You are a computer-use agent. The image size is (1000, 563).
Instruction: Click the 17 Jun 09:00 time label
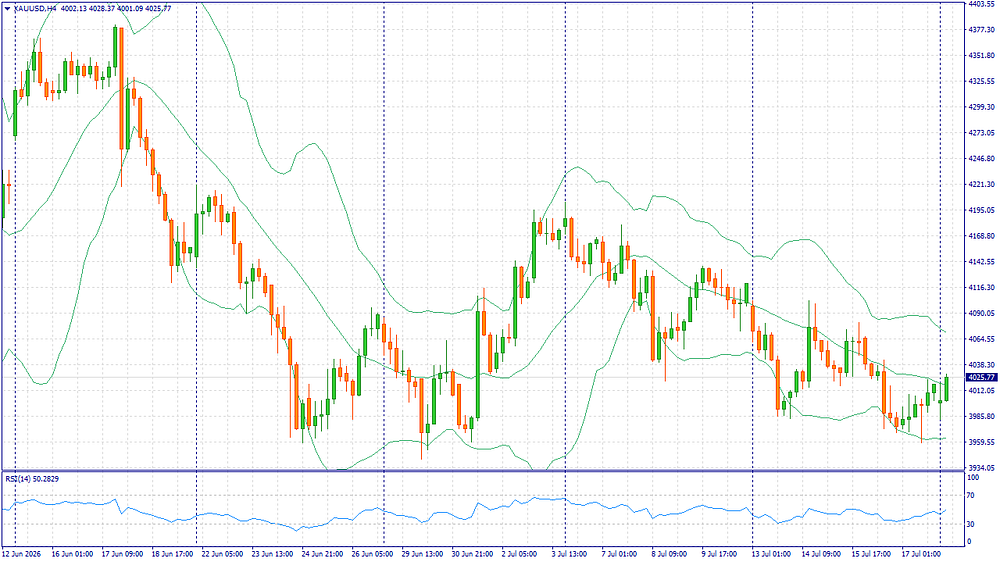[x=122, y=554]
